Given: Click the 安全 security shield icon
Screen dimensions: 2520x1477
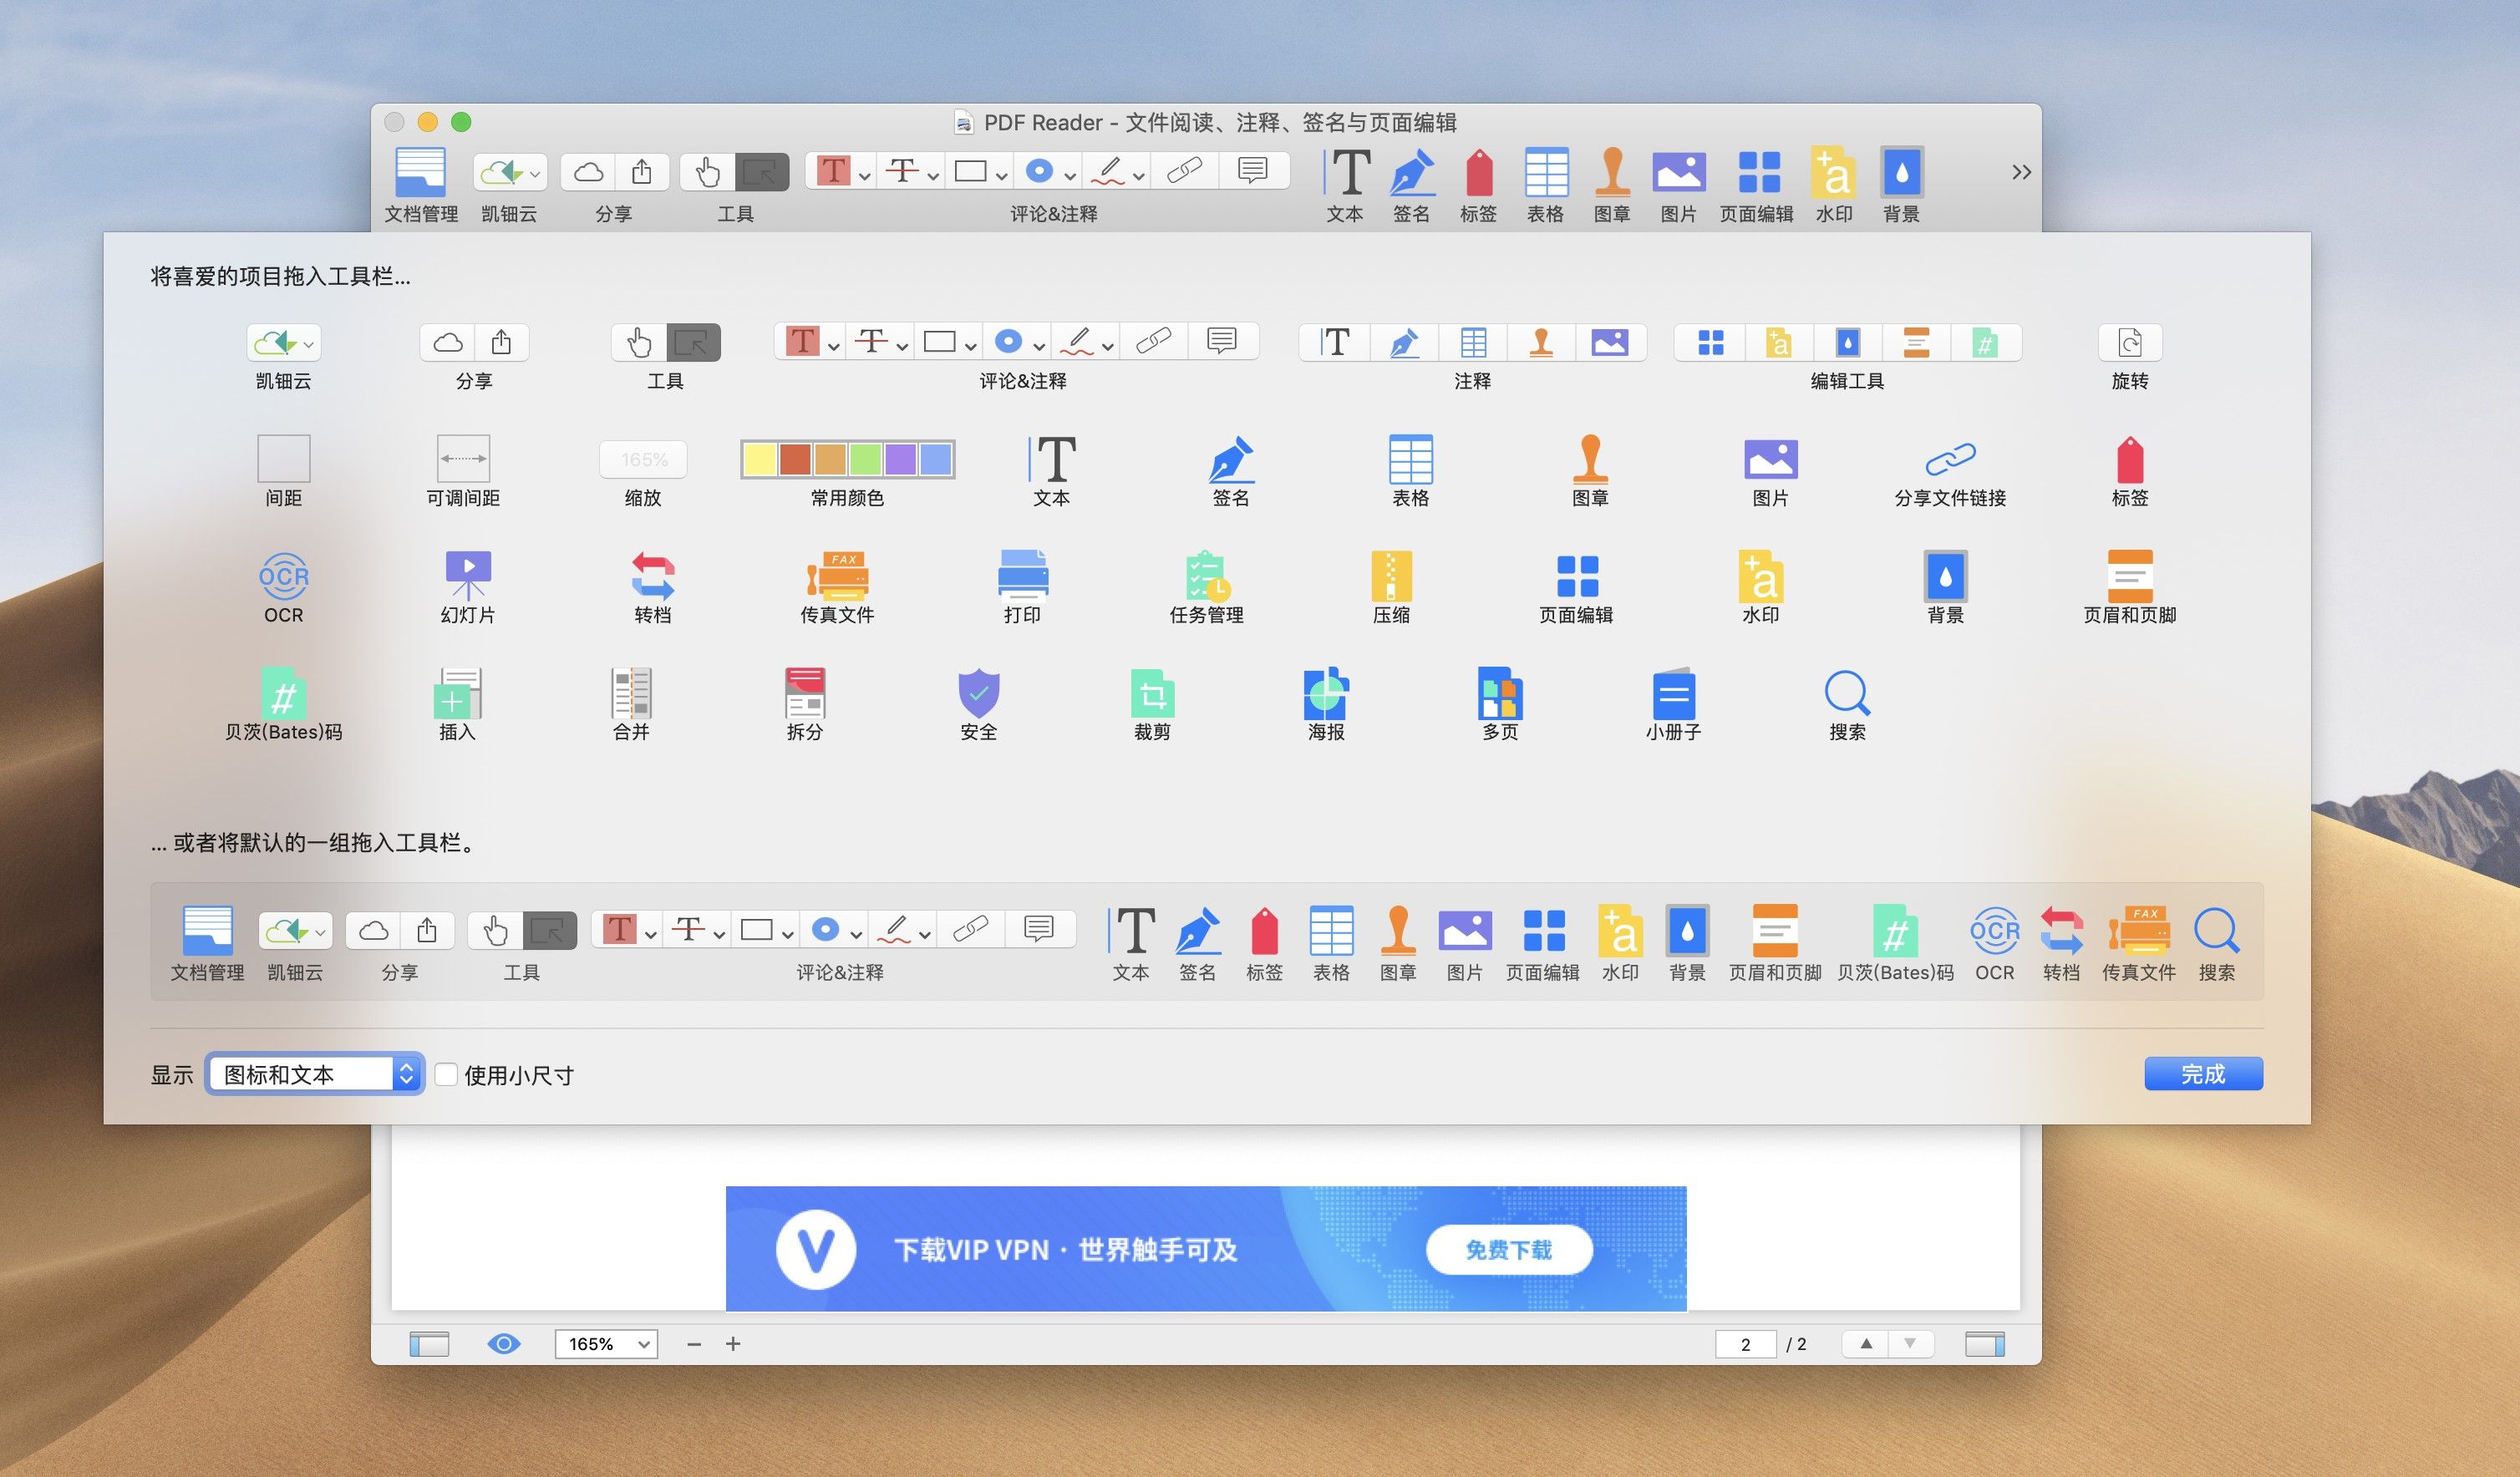Looking at the screenshot, I should (x=979, y=693).
